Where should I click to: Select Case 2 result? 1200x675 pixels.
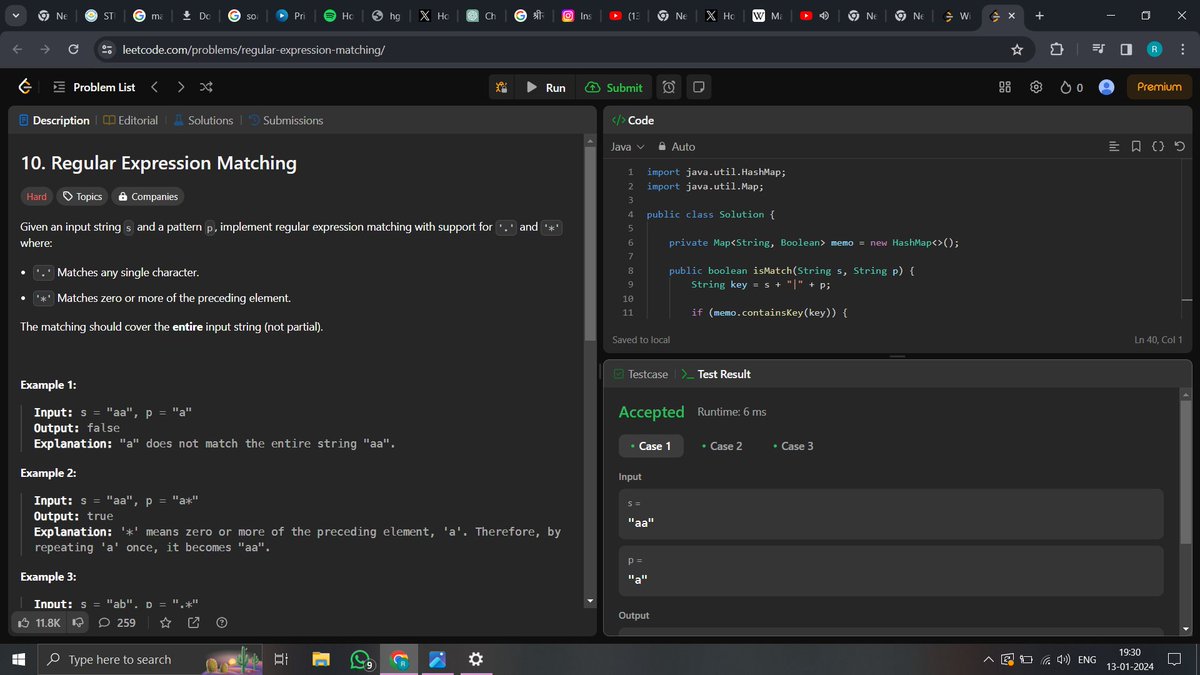coord(722,446)
